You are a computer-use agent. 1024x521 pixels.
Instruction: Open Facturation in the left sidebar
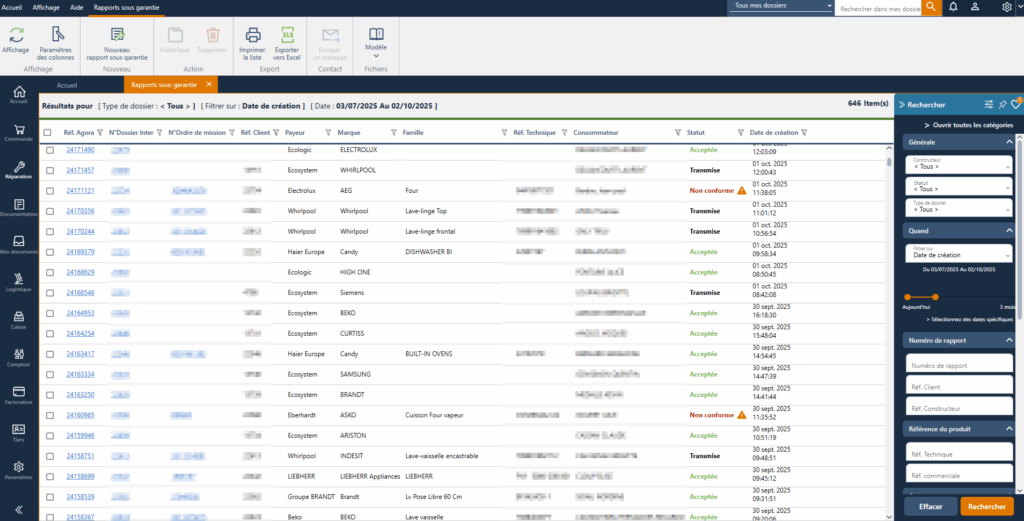[19, 394]
